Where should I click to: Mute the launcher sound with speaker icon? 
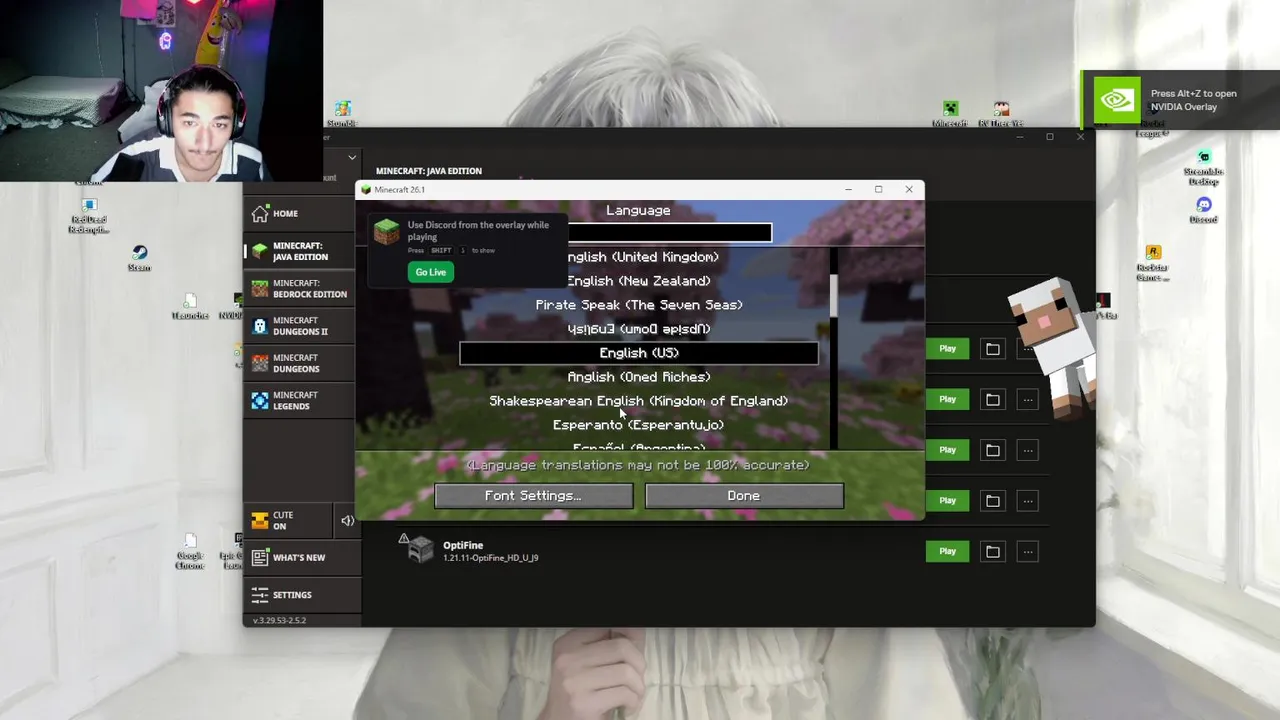coord(347,521)
